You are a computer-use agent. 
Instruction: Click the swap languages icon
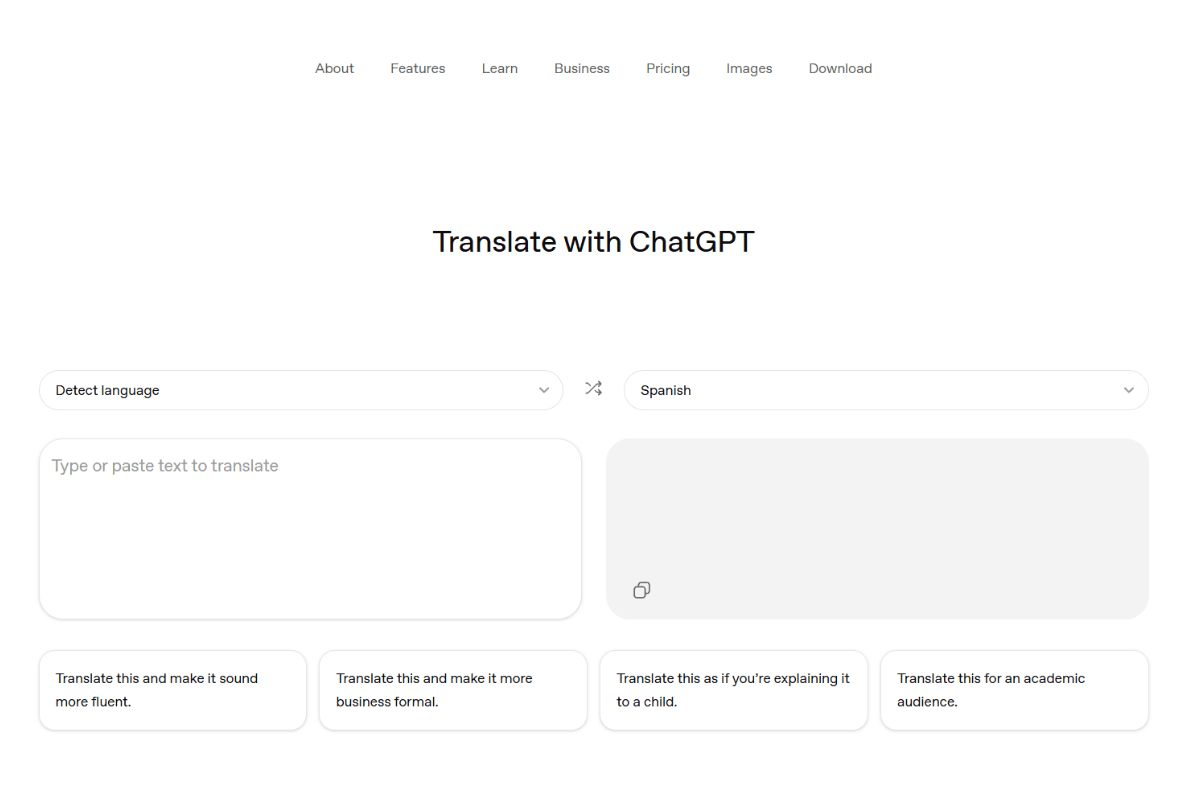(x=593, y=389)
